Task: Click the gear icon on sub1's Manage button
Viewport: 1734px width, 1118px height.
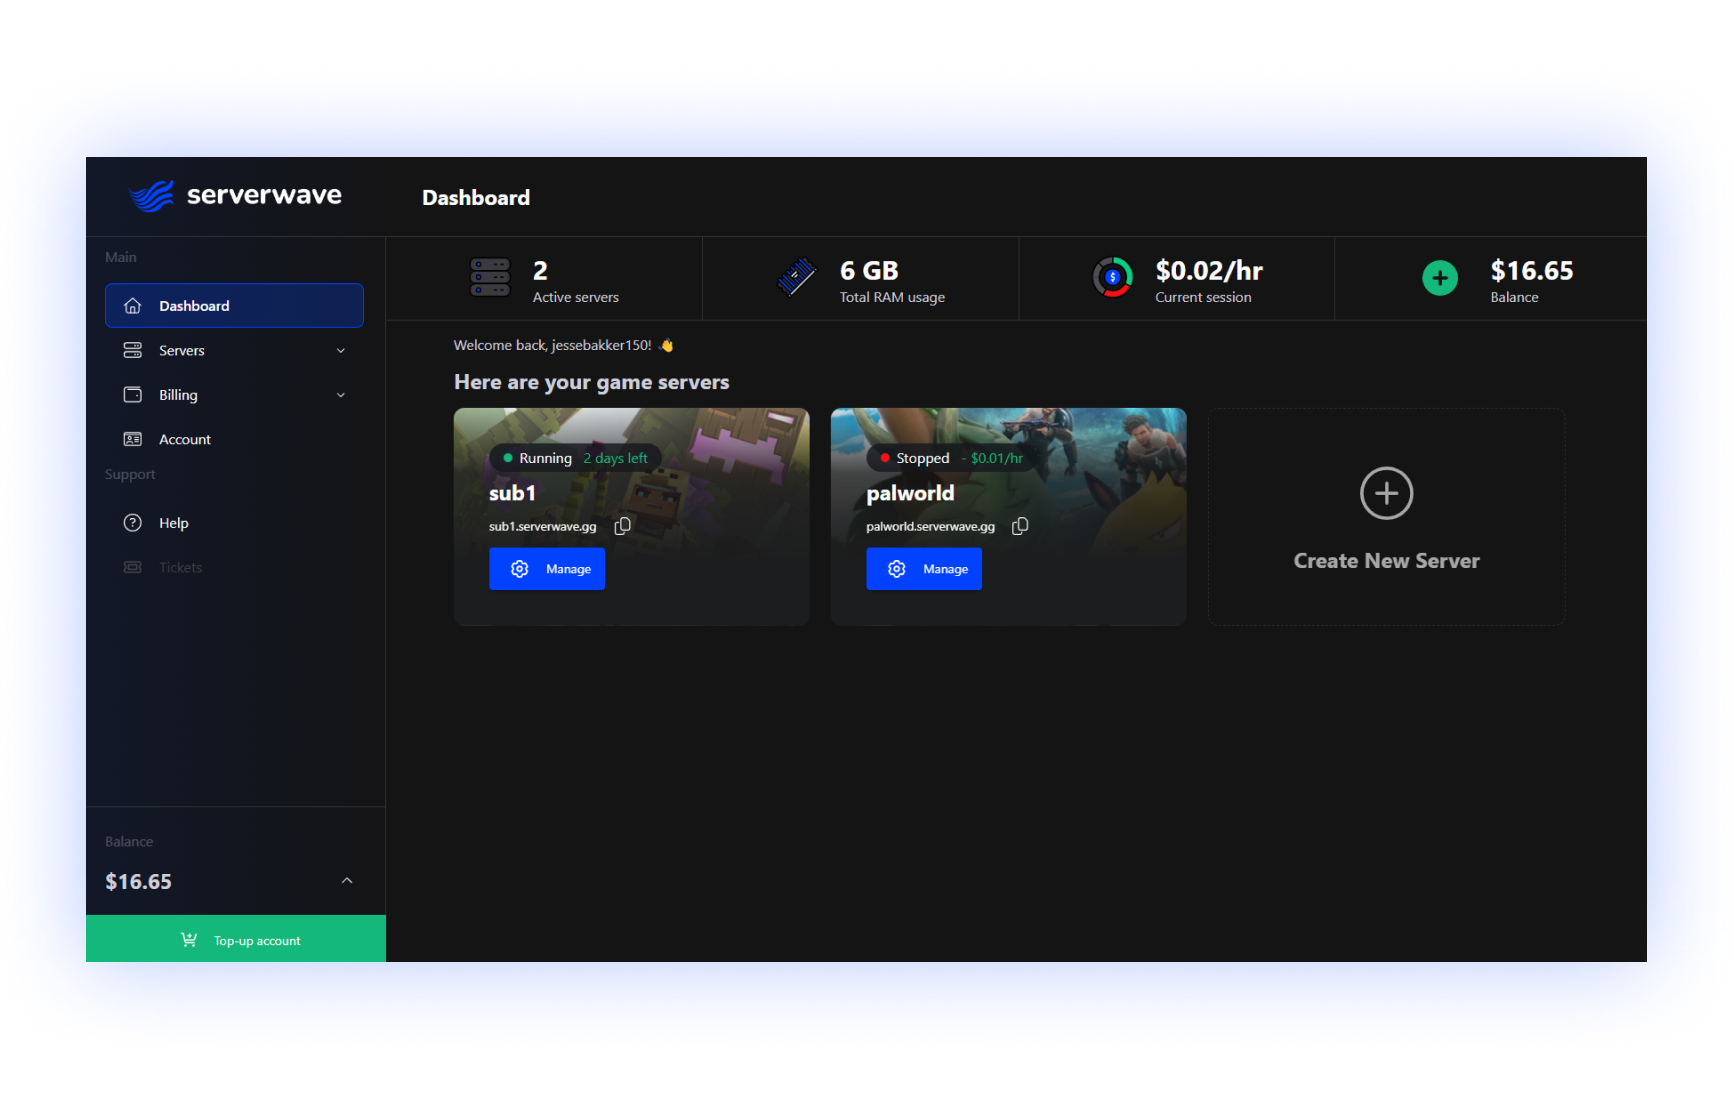Action: click(x=519, y=568)
